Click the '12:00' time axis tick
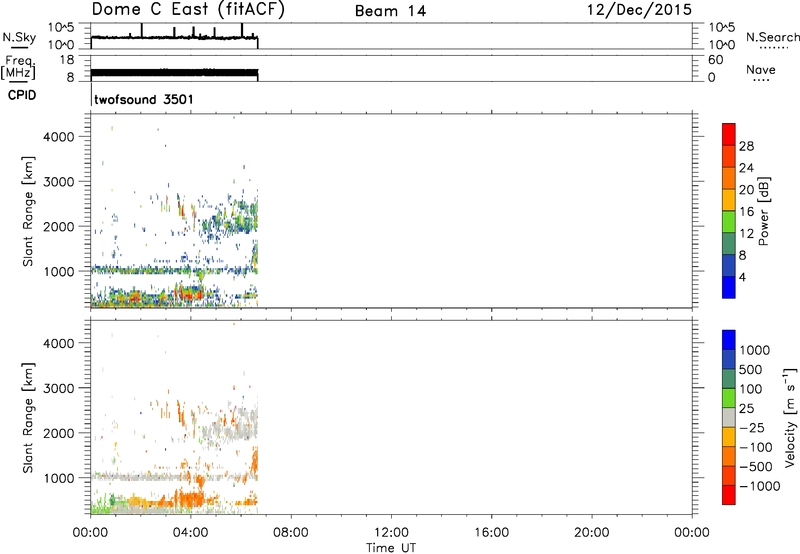 [391, 533]
